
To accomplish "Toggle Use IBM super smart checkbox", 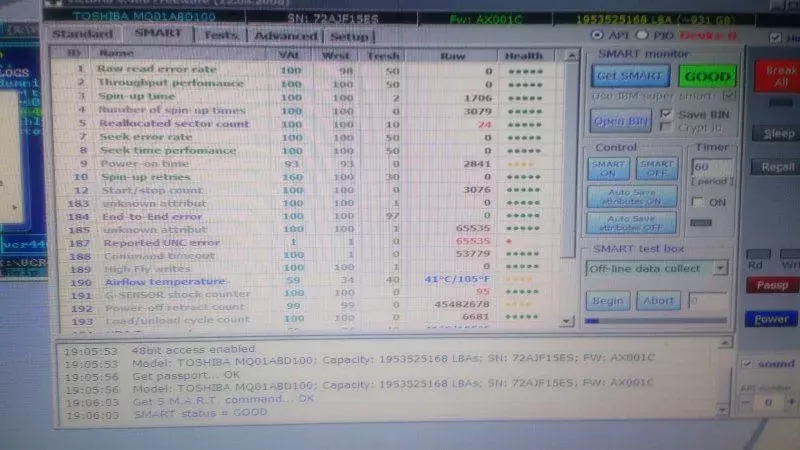I will [x=729, y=95].
